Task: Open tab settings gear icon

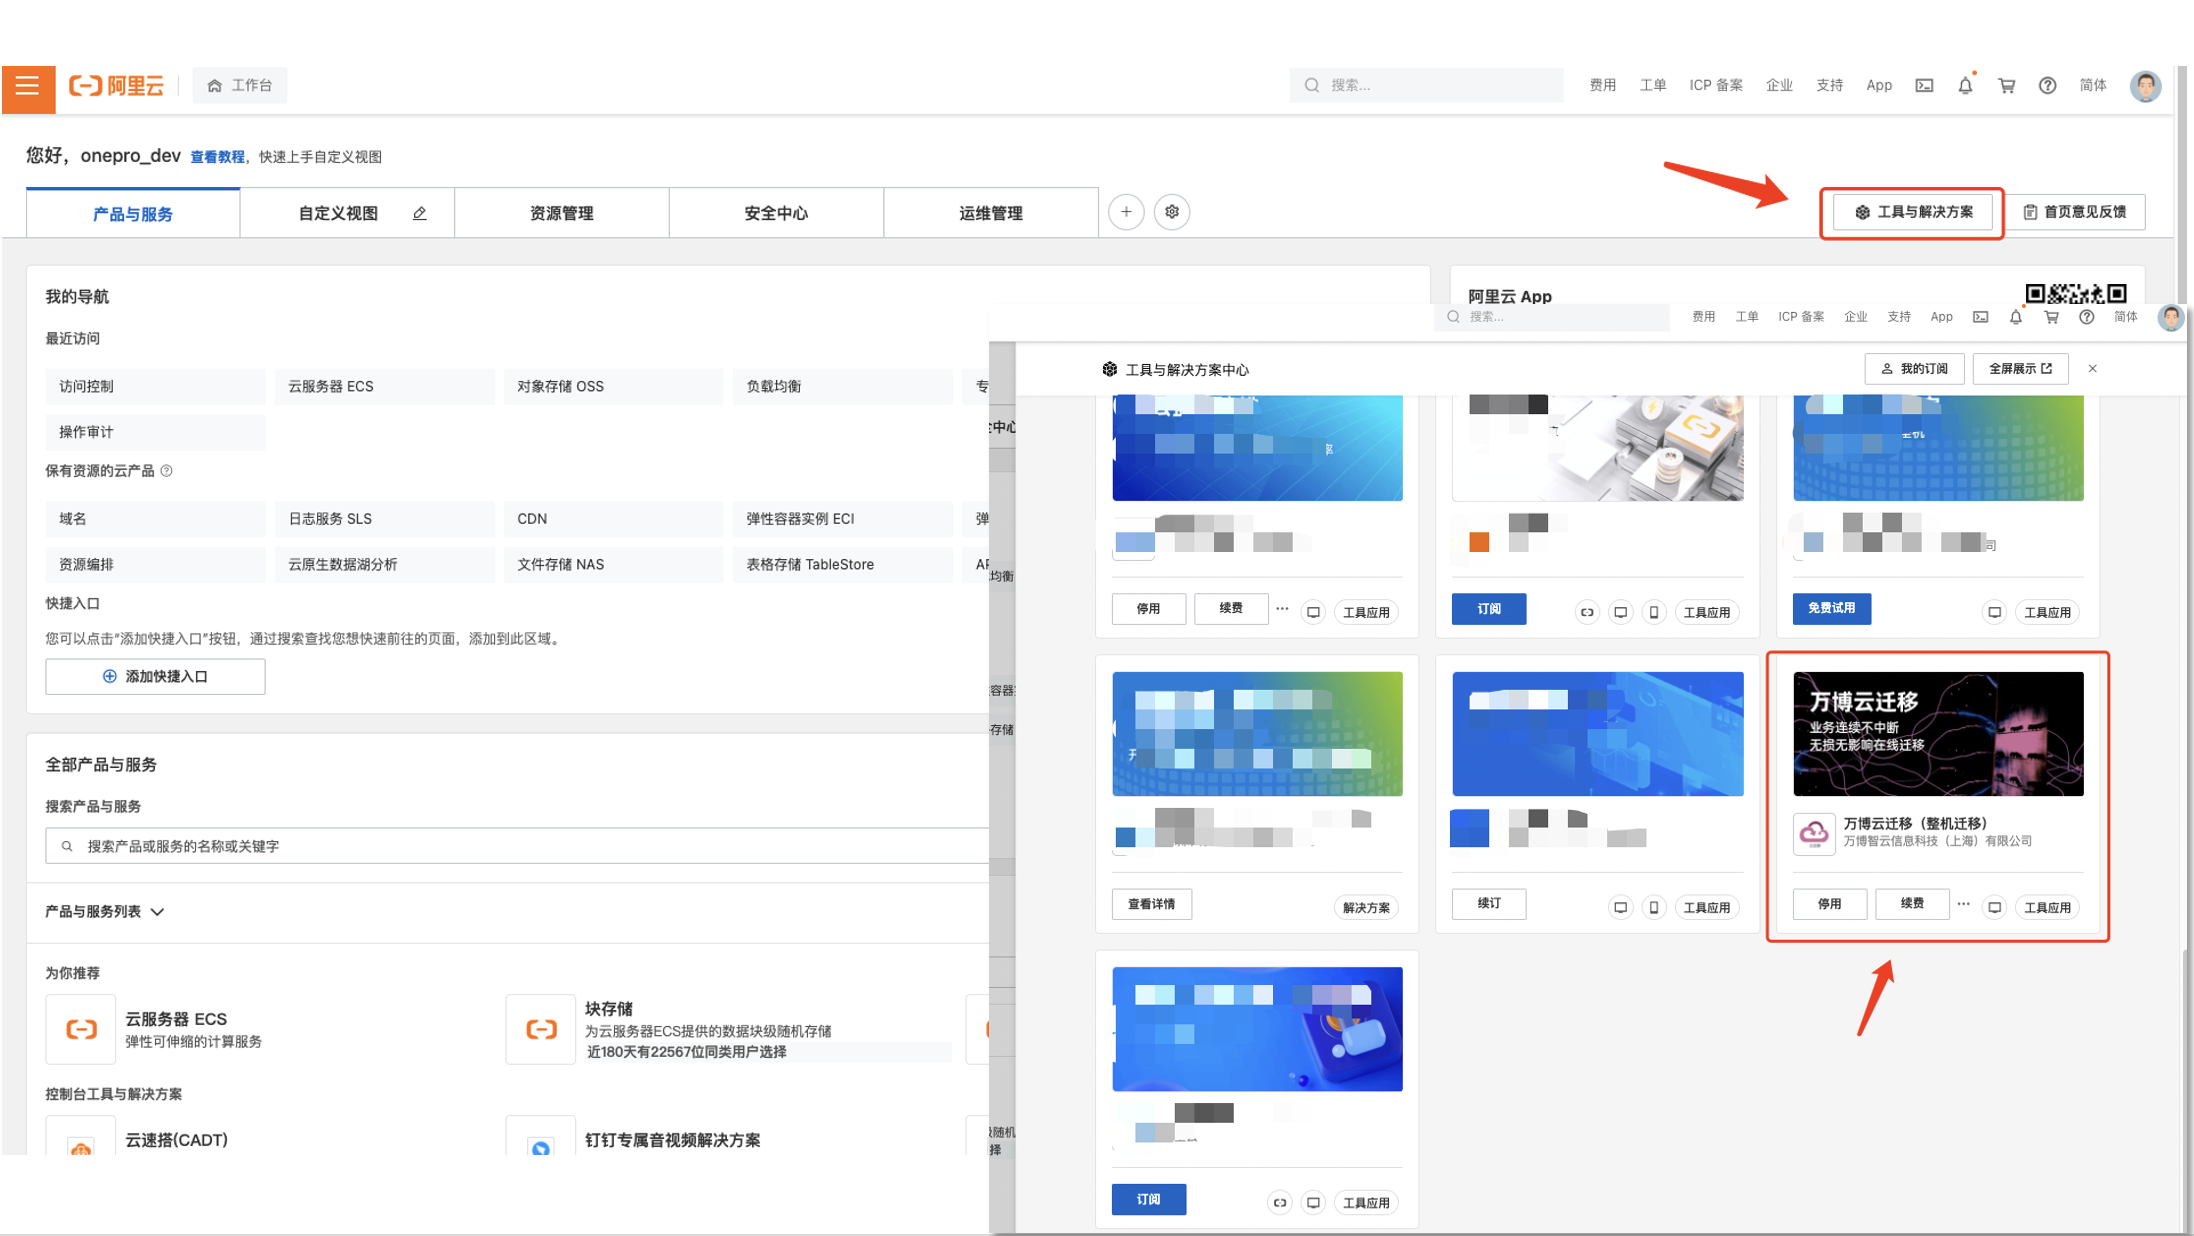Action: coord(1172,212)
